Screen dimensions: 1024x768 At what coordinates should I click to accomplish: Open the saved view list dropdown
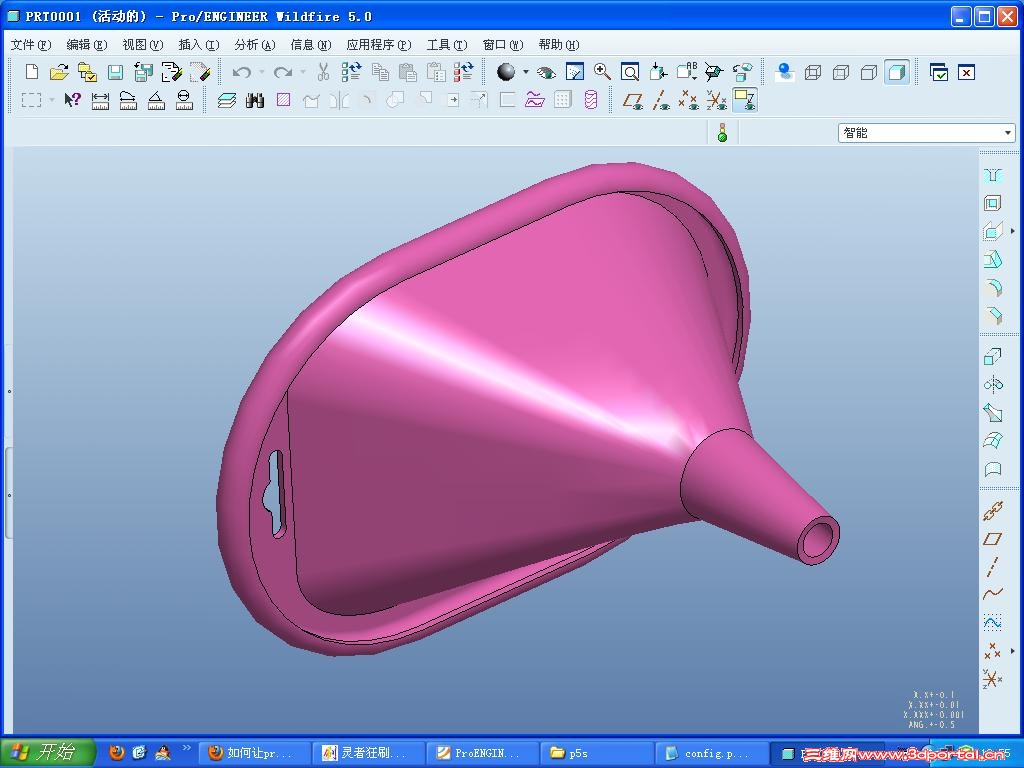click(x=686, y=72)
